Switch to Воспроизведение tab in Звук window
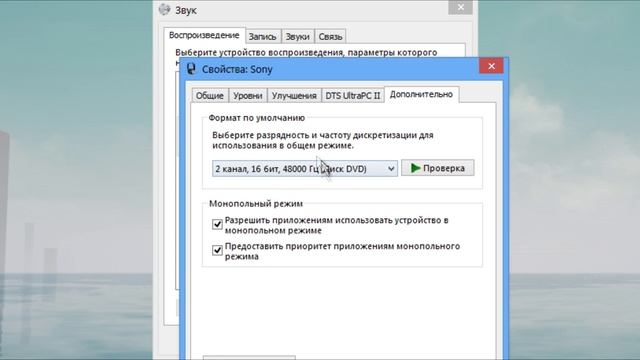640x360 pixels. click(204, 36)
